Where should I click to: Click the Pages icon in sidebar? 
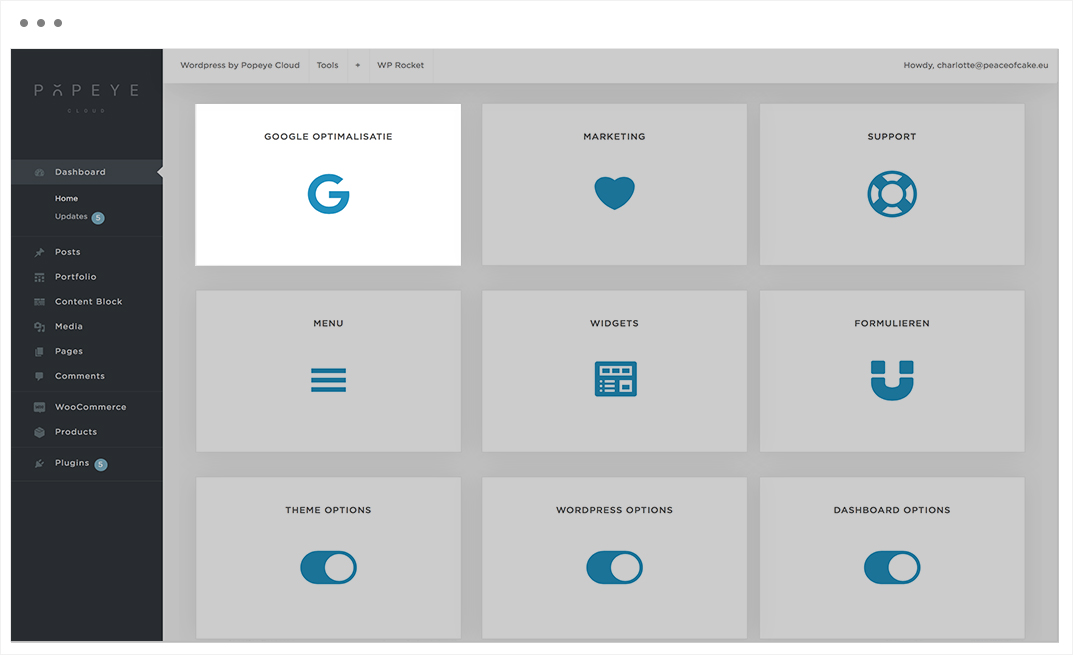pyautogui.click(x=39, y=352)
